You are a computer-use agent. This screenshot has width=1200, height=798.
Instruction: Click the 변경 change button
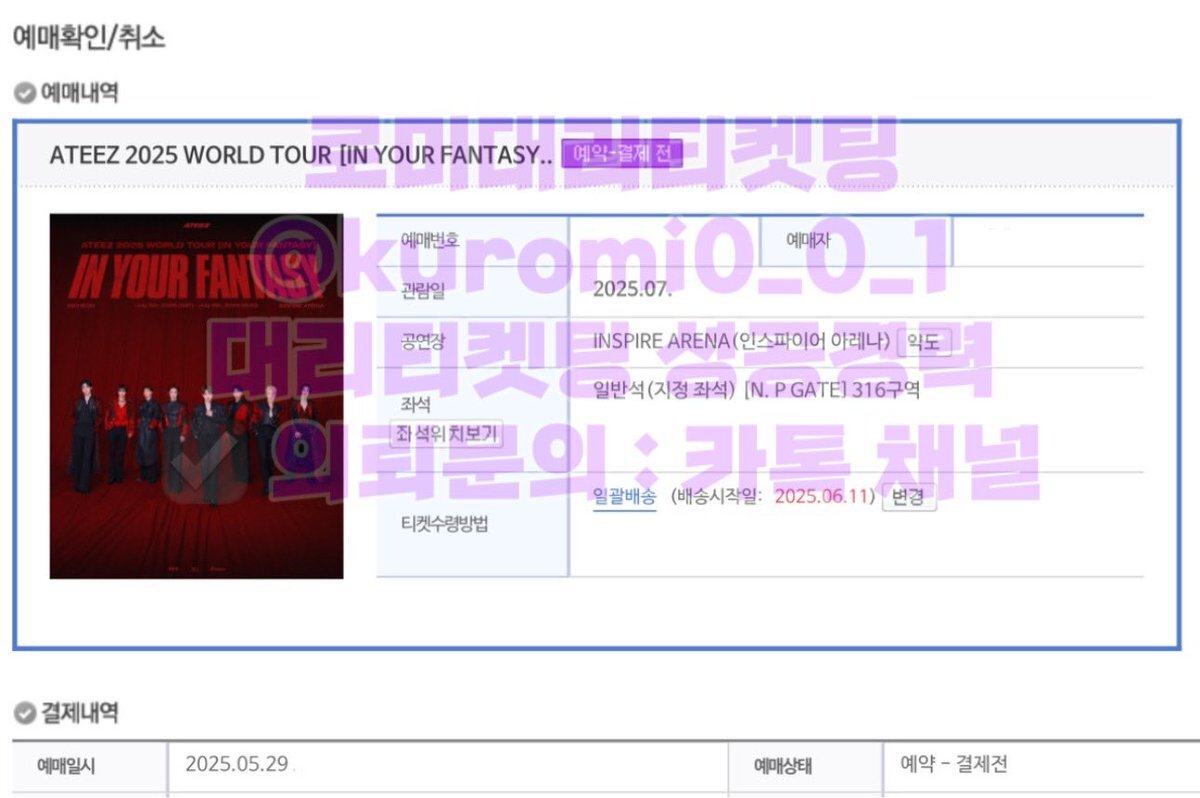click(x=909, y=497)
